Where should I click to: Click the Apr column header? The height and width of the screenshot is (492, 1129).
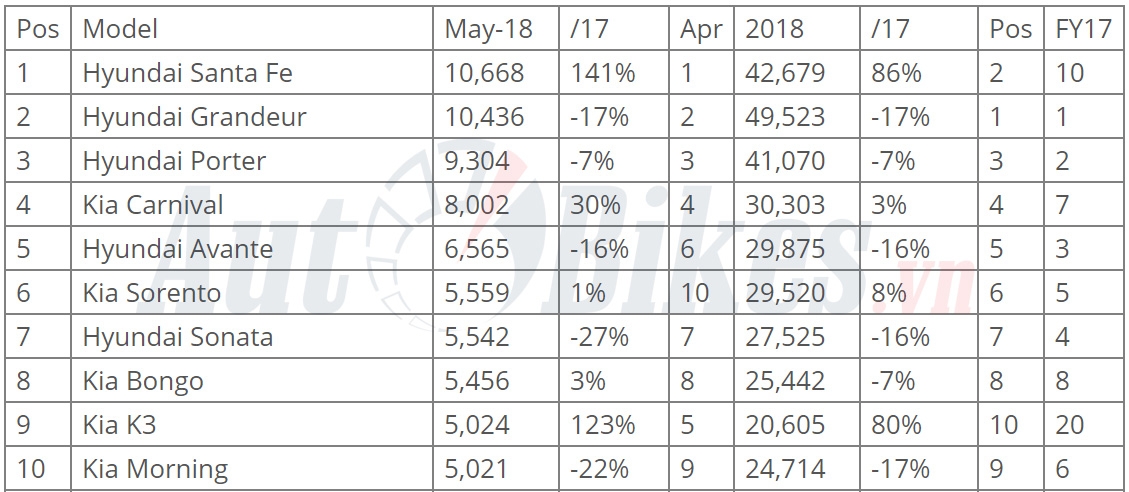(x=701, y=29)
